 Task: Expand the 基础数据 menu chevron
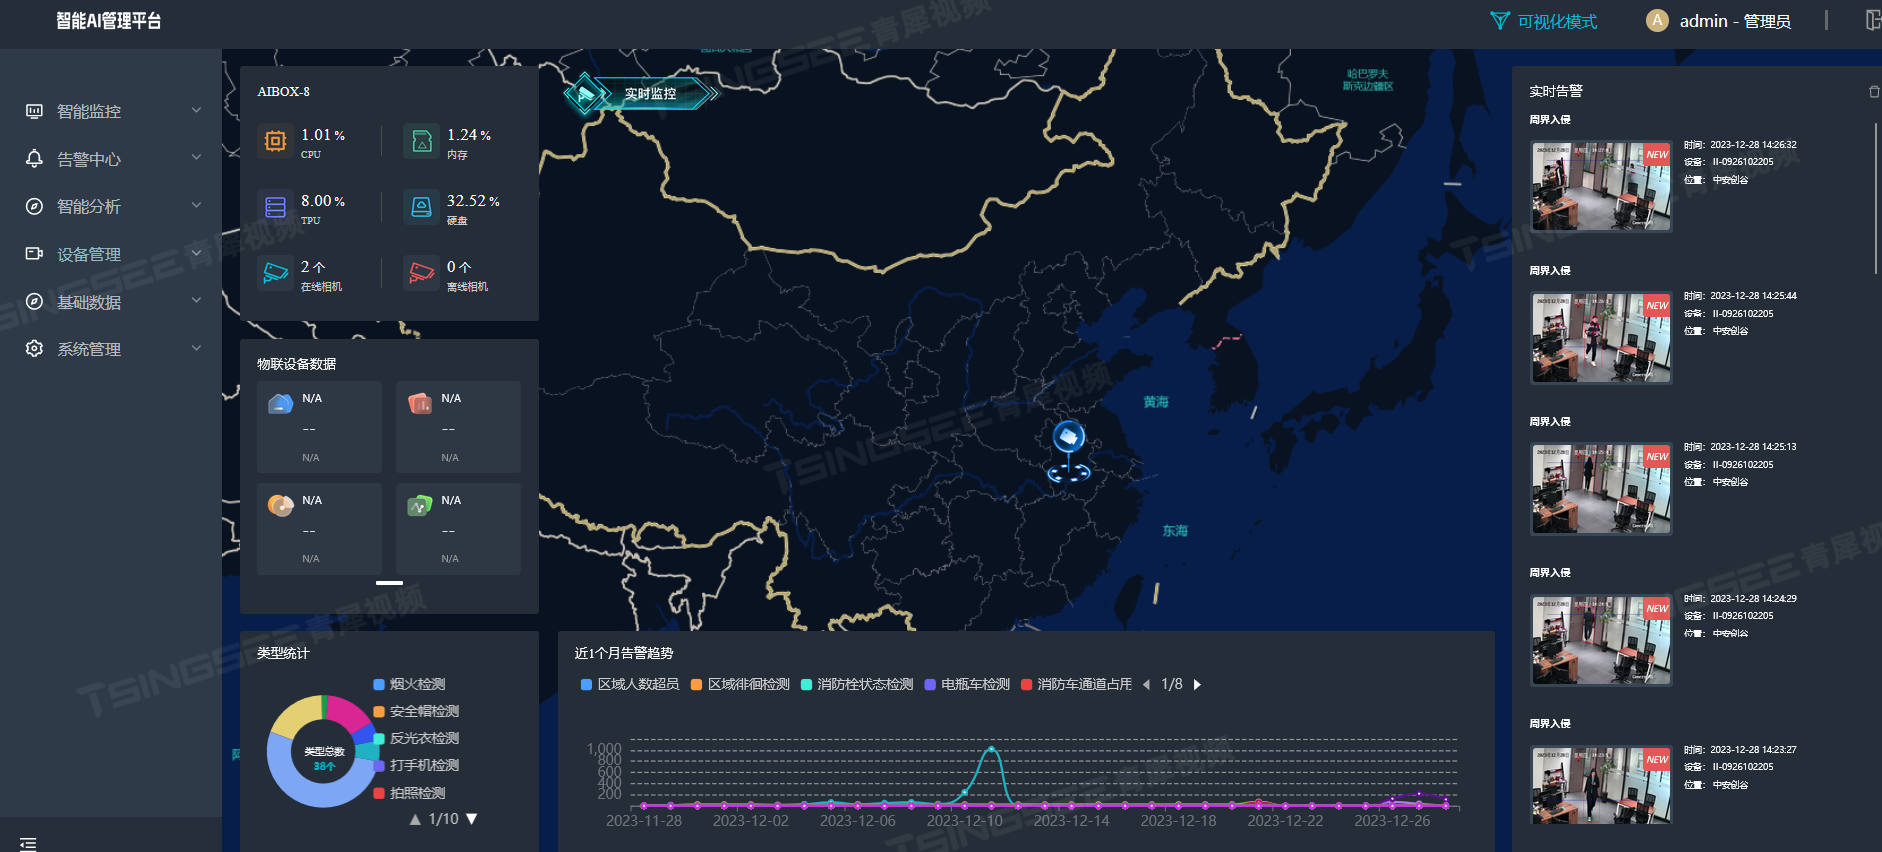click(x=196, y=300)
